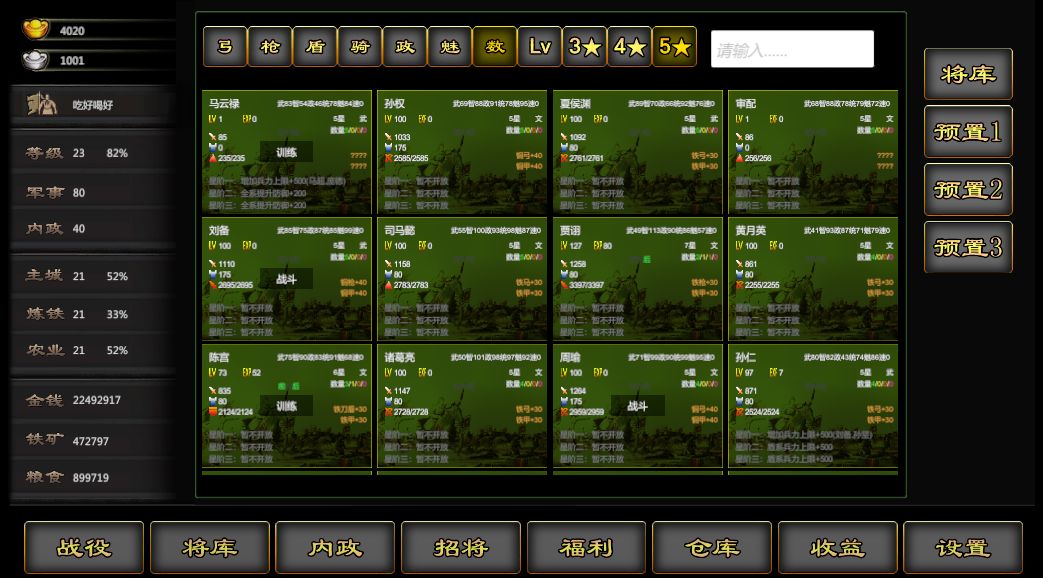
Task: Click the 金钱 22492917 row
Action: pos(93,400)
